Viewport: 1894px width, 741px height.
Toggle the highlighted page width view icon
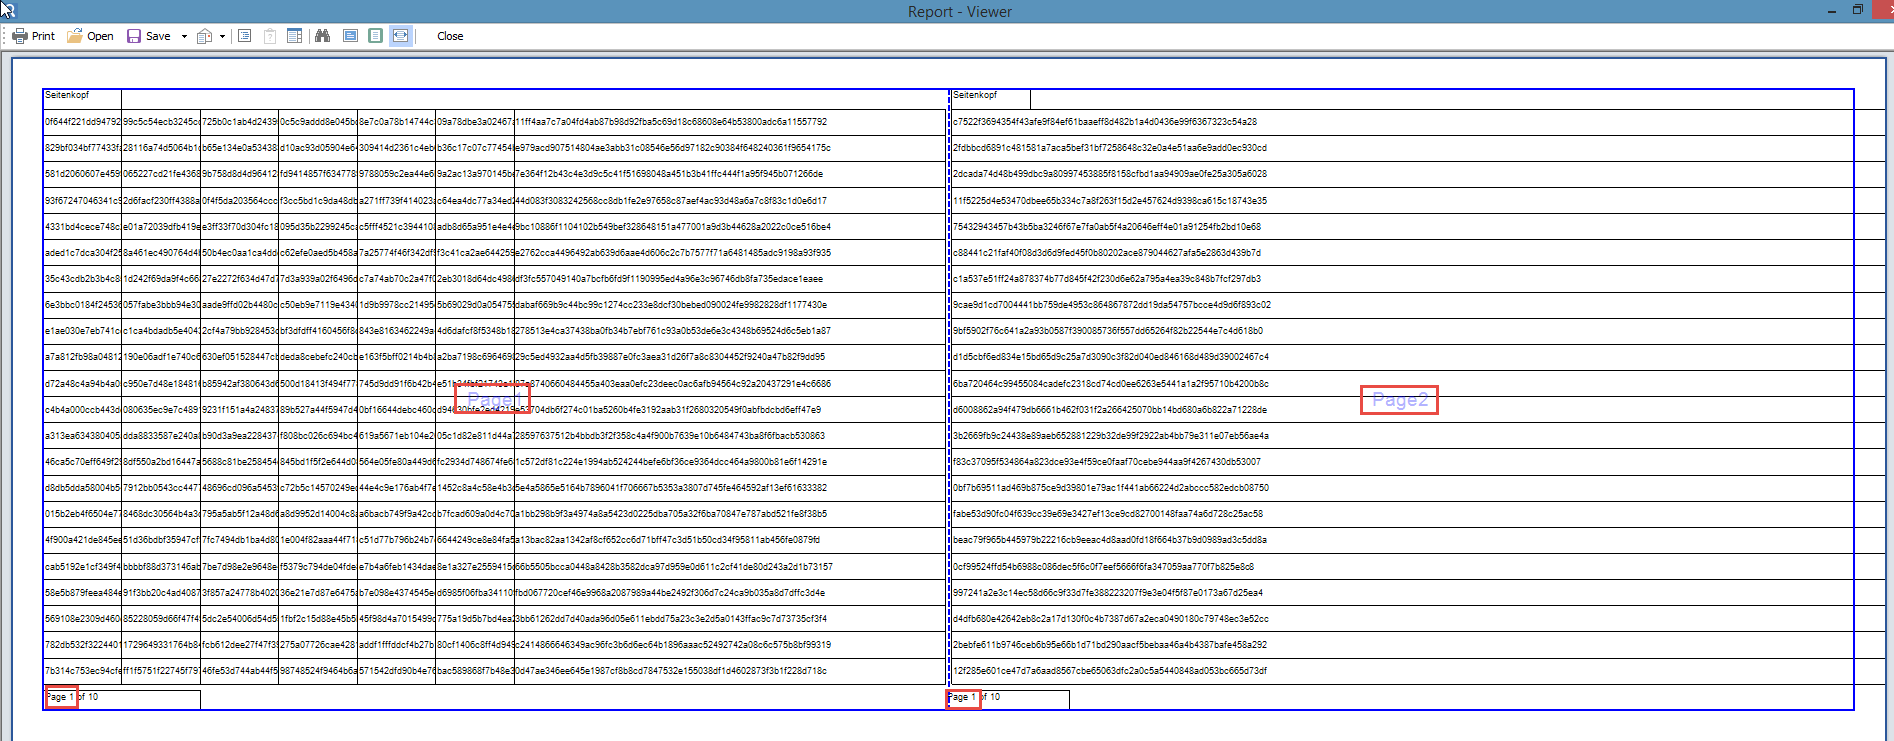(x=400, y=36)
